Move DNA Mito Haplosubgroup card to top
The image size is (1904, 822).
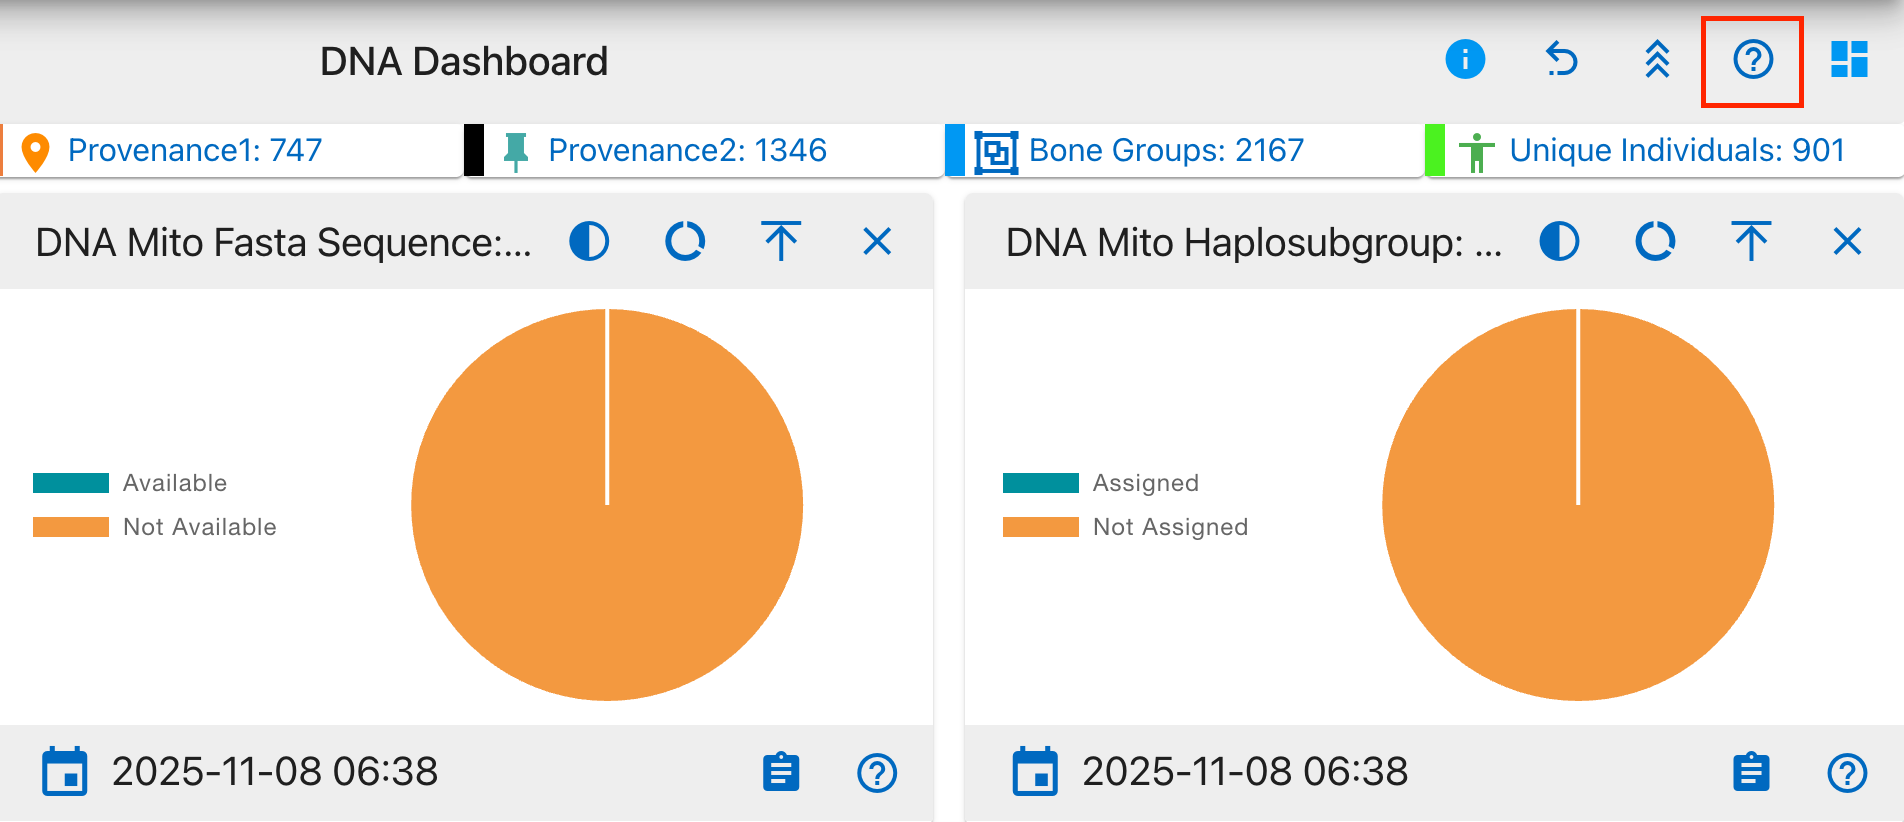1751,242
